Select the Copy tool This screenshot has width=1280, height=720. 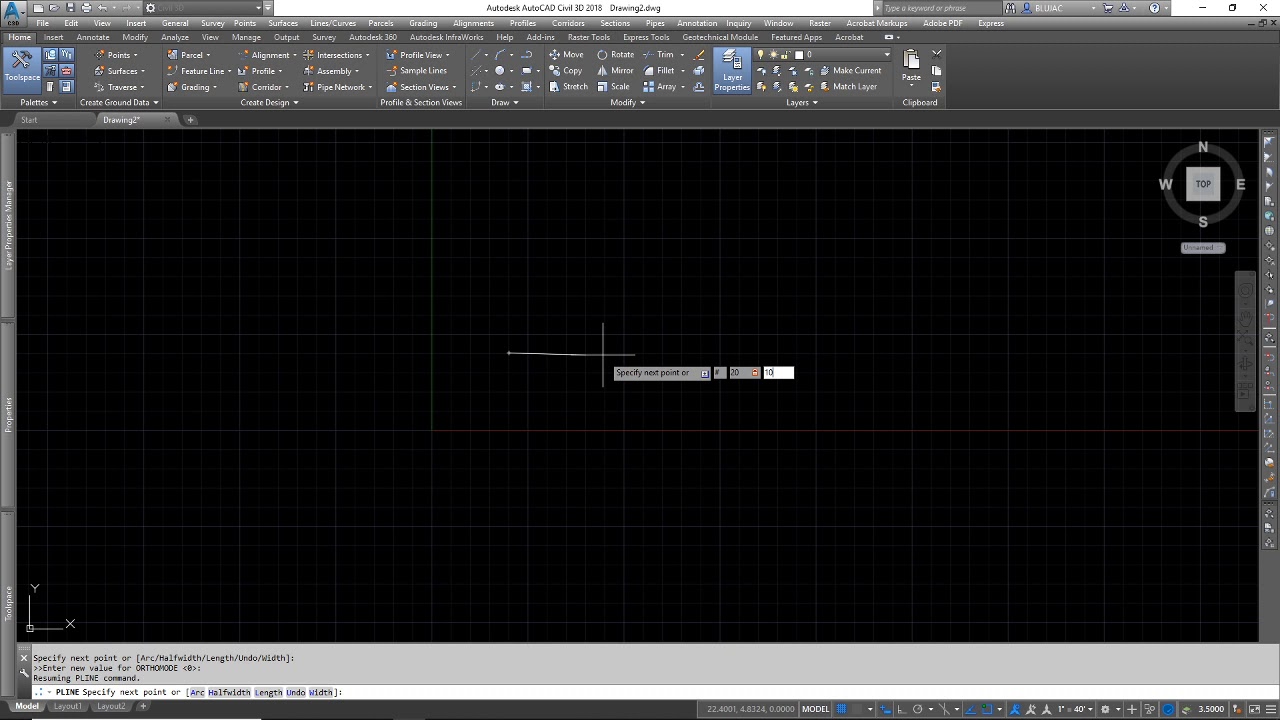click(x=565, y=71)
